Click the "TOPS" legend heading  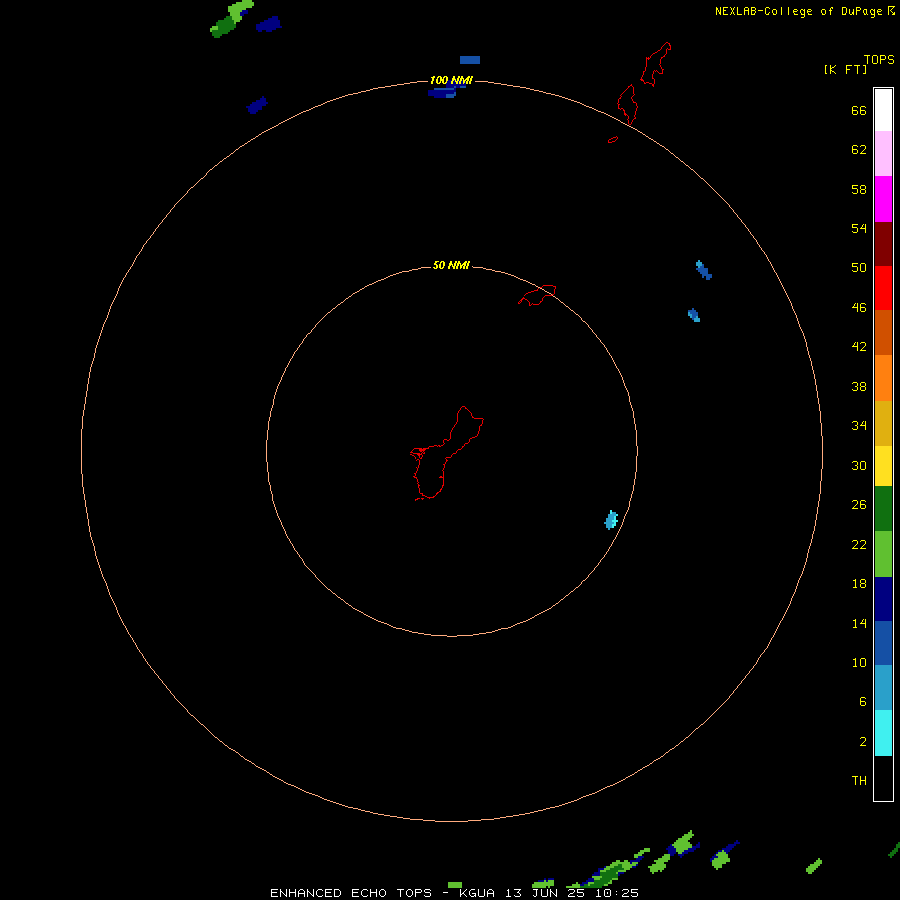coord(879,59)
